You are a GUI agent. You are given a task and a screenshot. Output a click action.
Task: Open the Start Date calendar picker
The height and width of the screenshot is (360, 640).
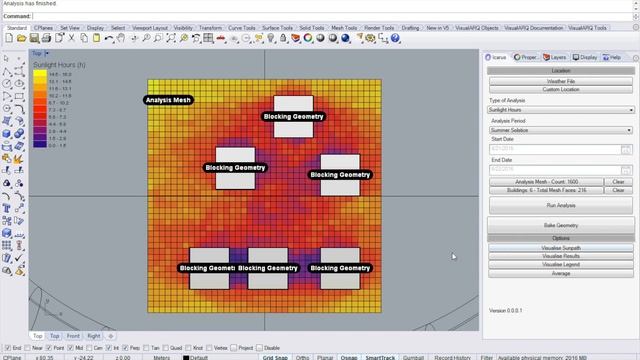point(626,149)
